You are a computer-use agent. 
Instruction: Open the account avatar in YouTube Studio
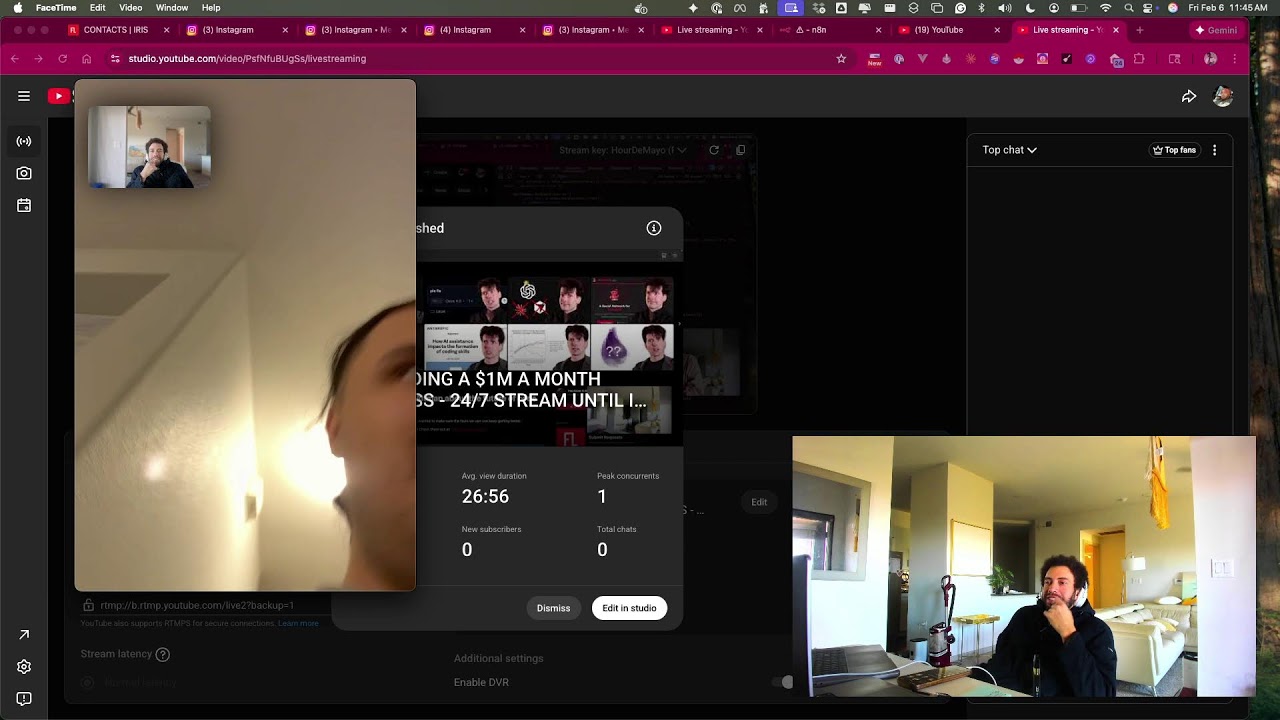[x=1222, y=96]
